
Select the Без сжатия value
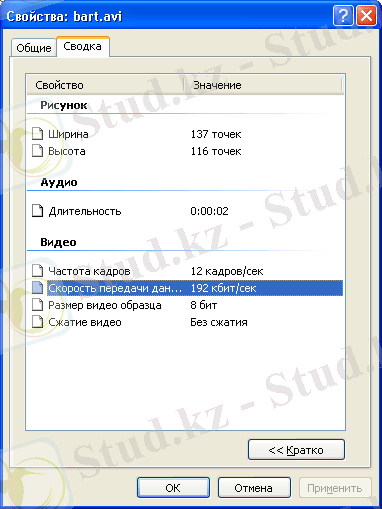(219, 322)
